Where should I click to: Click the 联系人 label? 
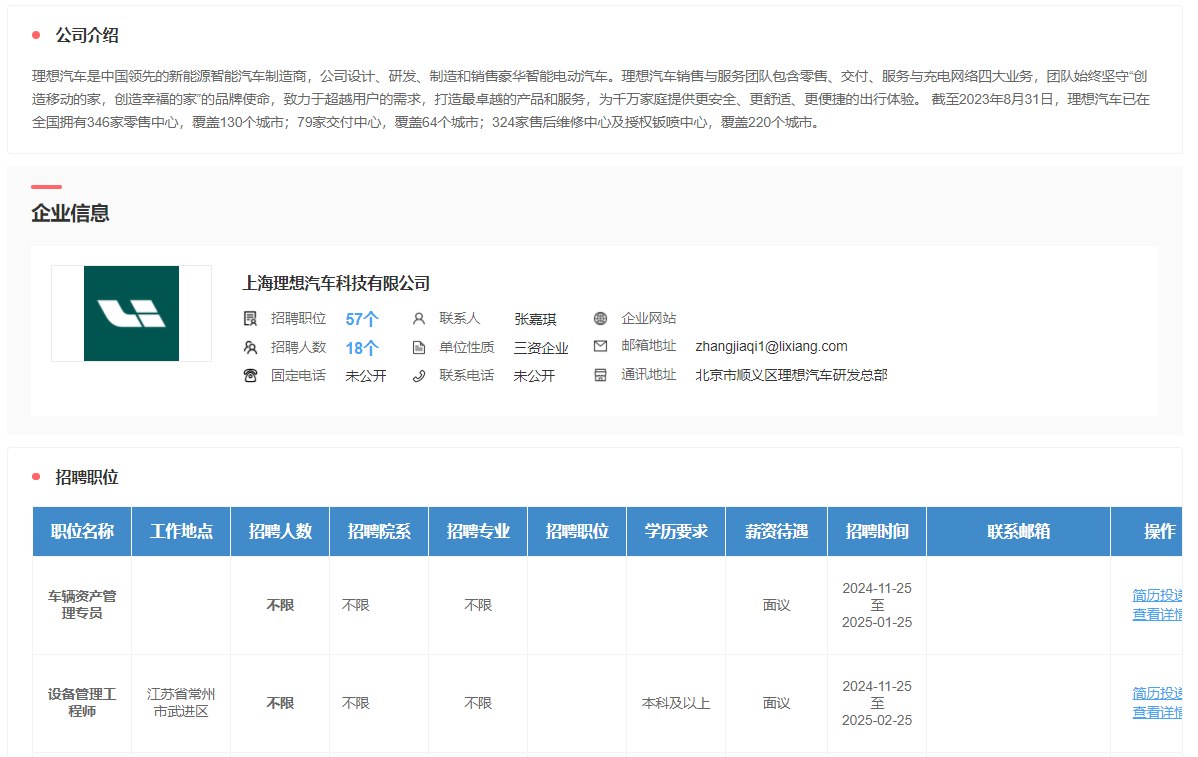(x=460, y=319)
